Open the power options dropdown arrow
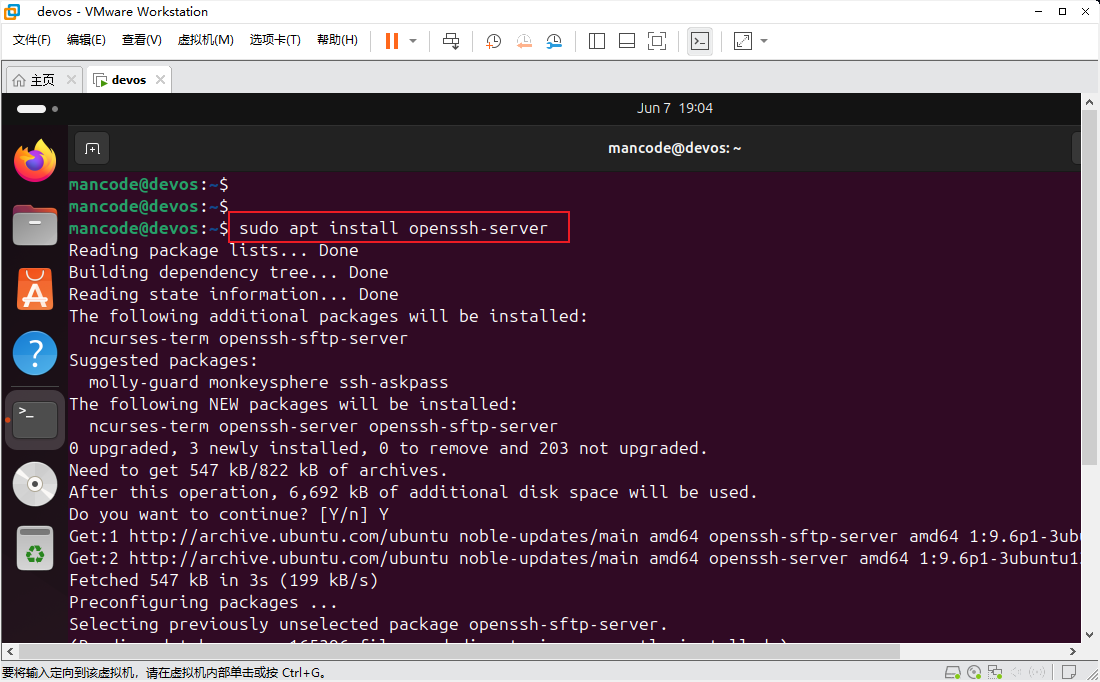The width and height of the screenshot is (1100, 682). coord(413,41)
